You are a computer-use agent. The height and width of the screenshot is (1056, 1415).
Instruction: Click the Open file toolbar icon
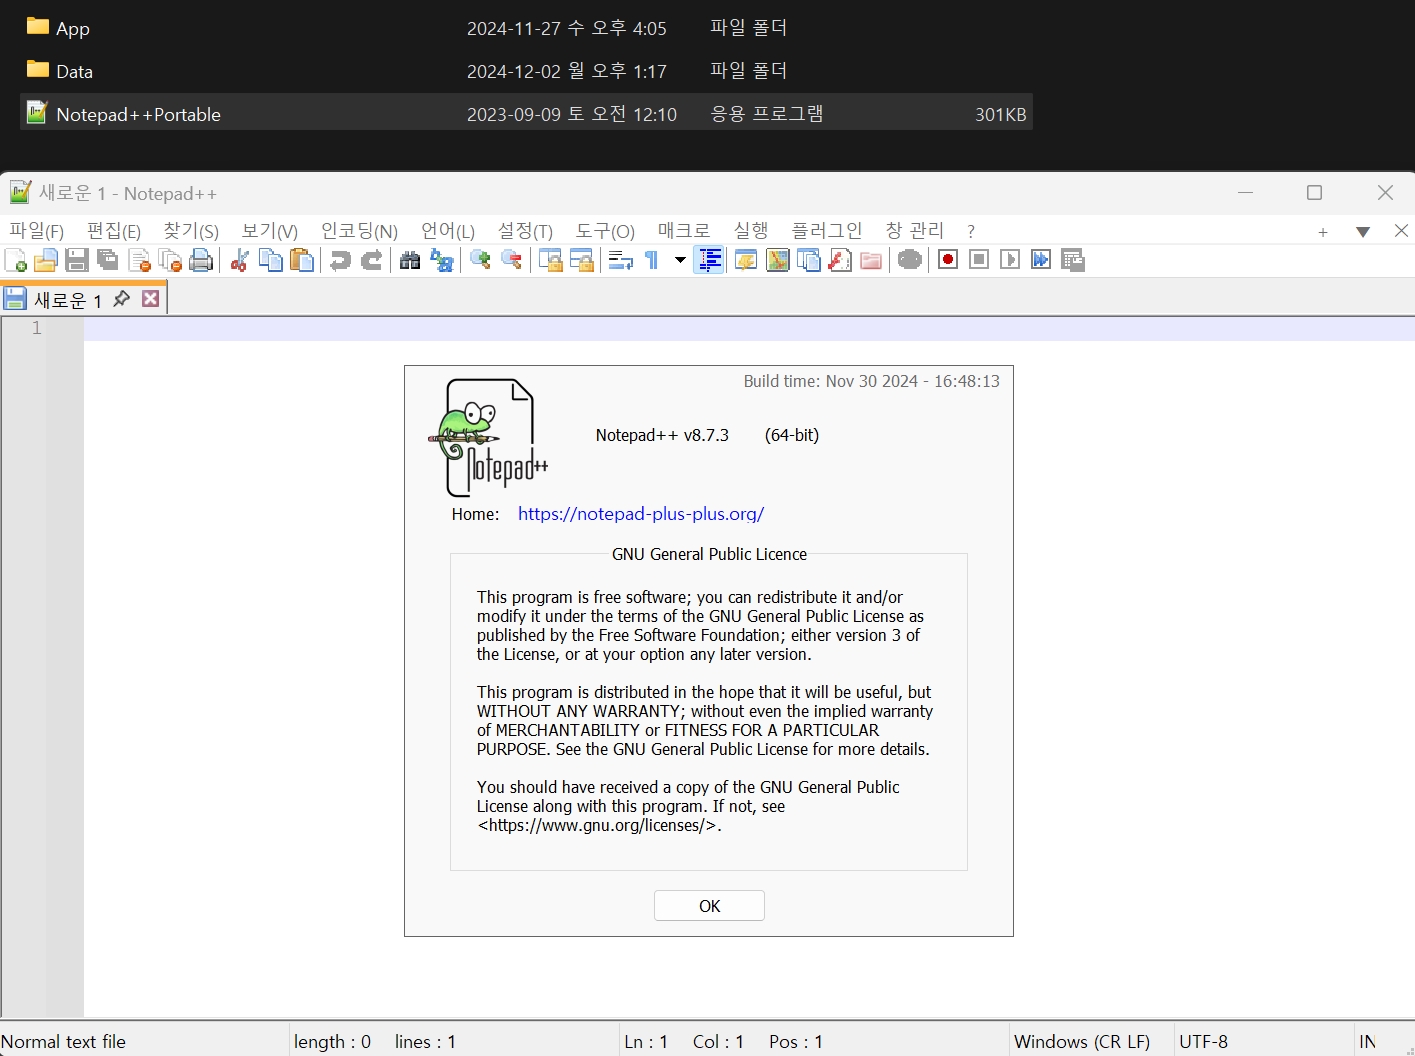point(46,261)
